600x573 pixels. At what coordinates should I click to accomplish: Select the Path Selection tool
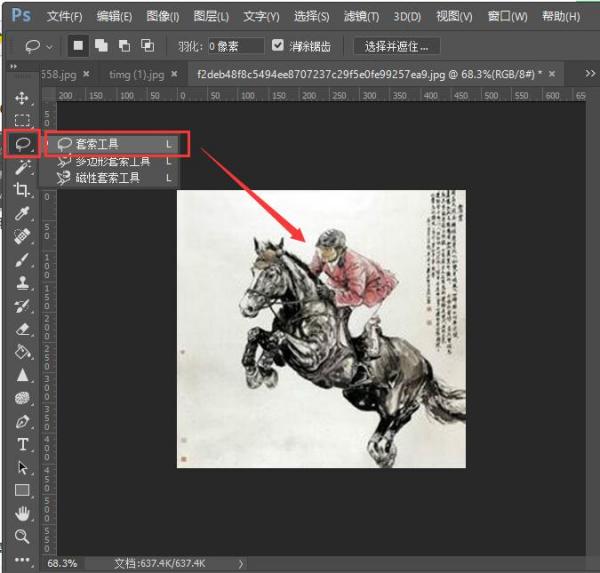tap(23, 467)
